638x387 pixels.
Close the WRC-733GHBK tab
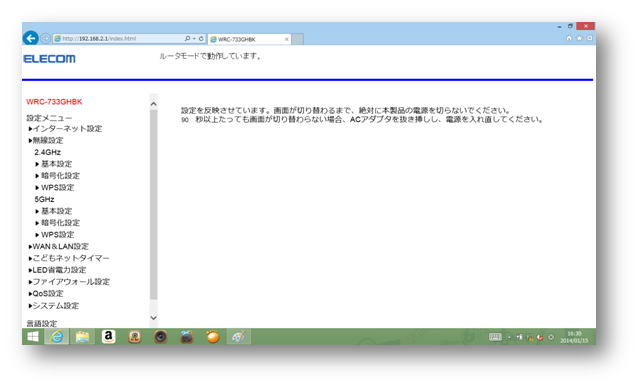point(286,39)
